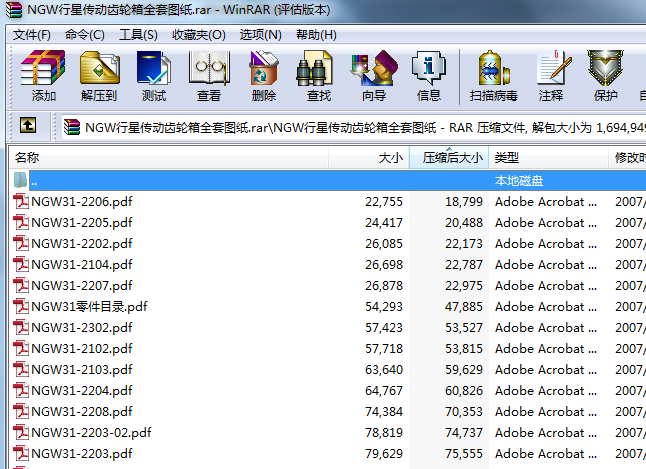Go up one folder level button
This screenshot has height=469, width=646.
click(x=28, y=126)
